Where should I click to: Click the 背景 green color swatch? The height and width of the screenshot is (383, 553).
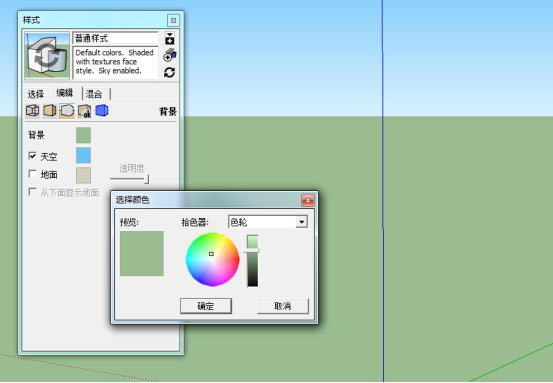click(84, 135)
